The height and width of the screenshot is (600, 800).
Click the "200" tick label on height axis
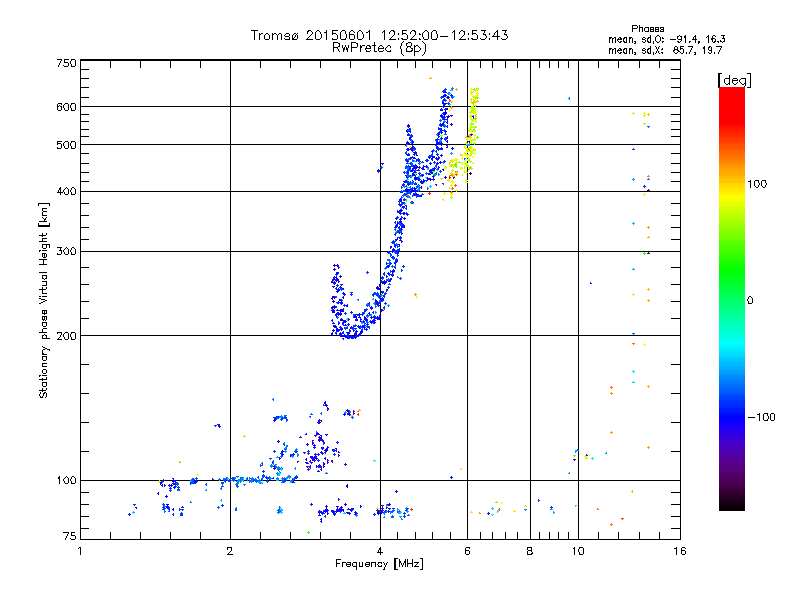coord(67,336)
